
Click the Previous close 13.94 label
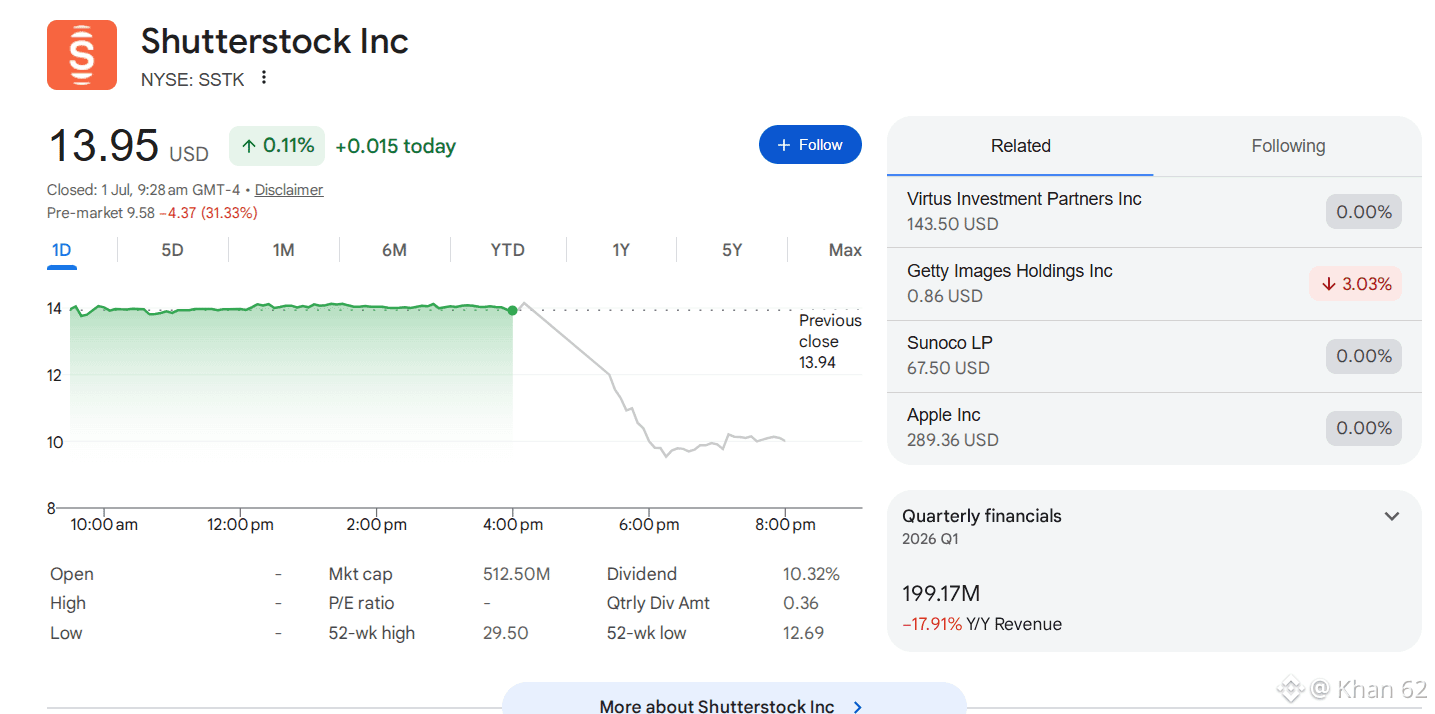point(830,342)
